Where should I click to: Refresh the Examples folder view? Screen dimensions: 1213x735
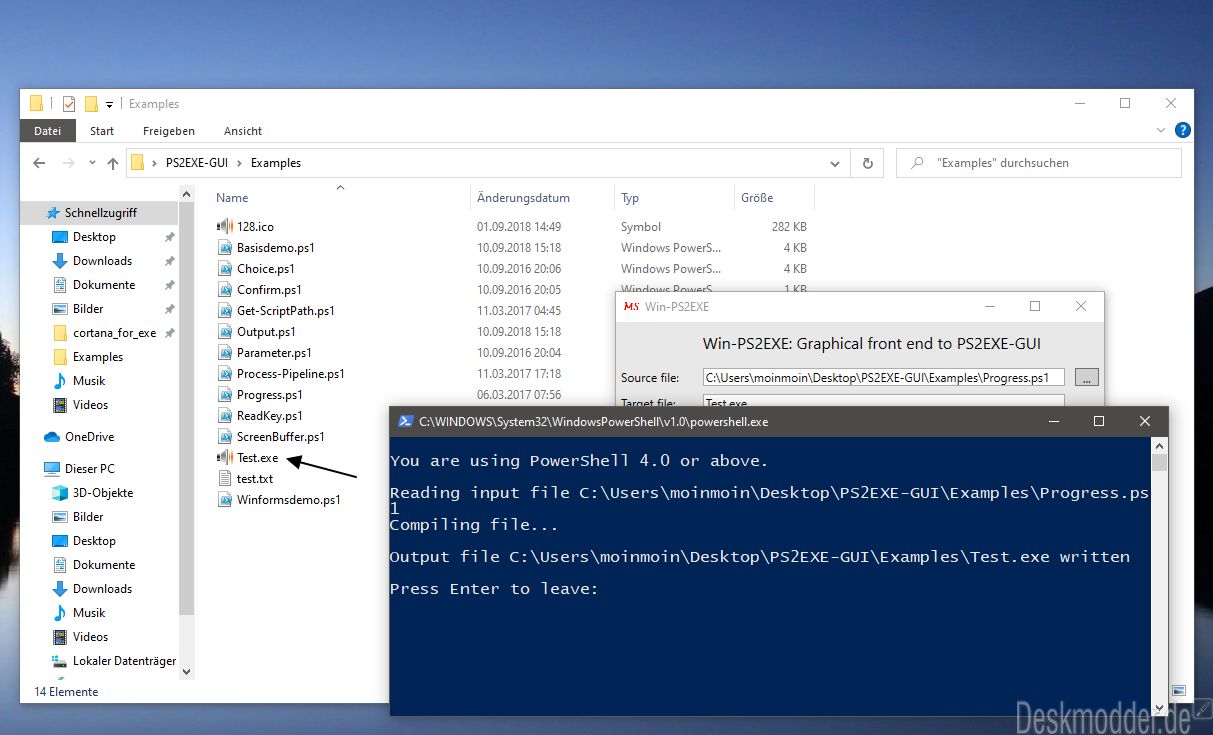click(x=867, y=163)
